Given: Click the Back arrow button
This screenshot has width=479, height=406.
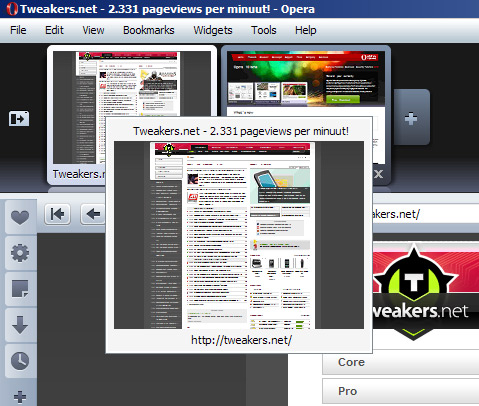Looking at the screenshot, I should pos(93,214).
